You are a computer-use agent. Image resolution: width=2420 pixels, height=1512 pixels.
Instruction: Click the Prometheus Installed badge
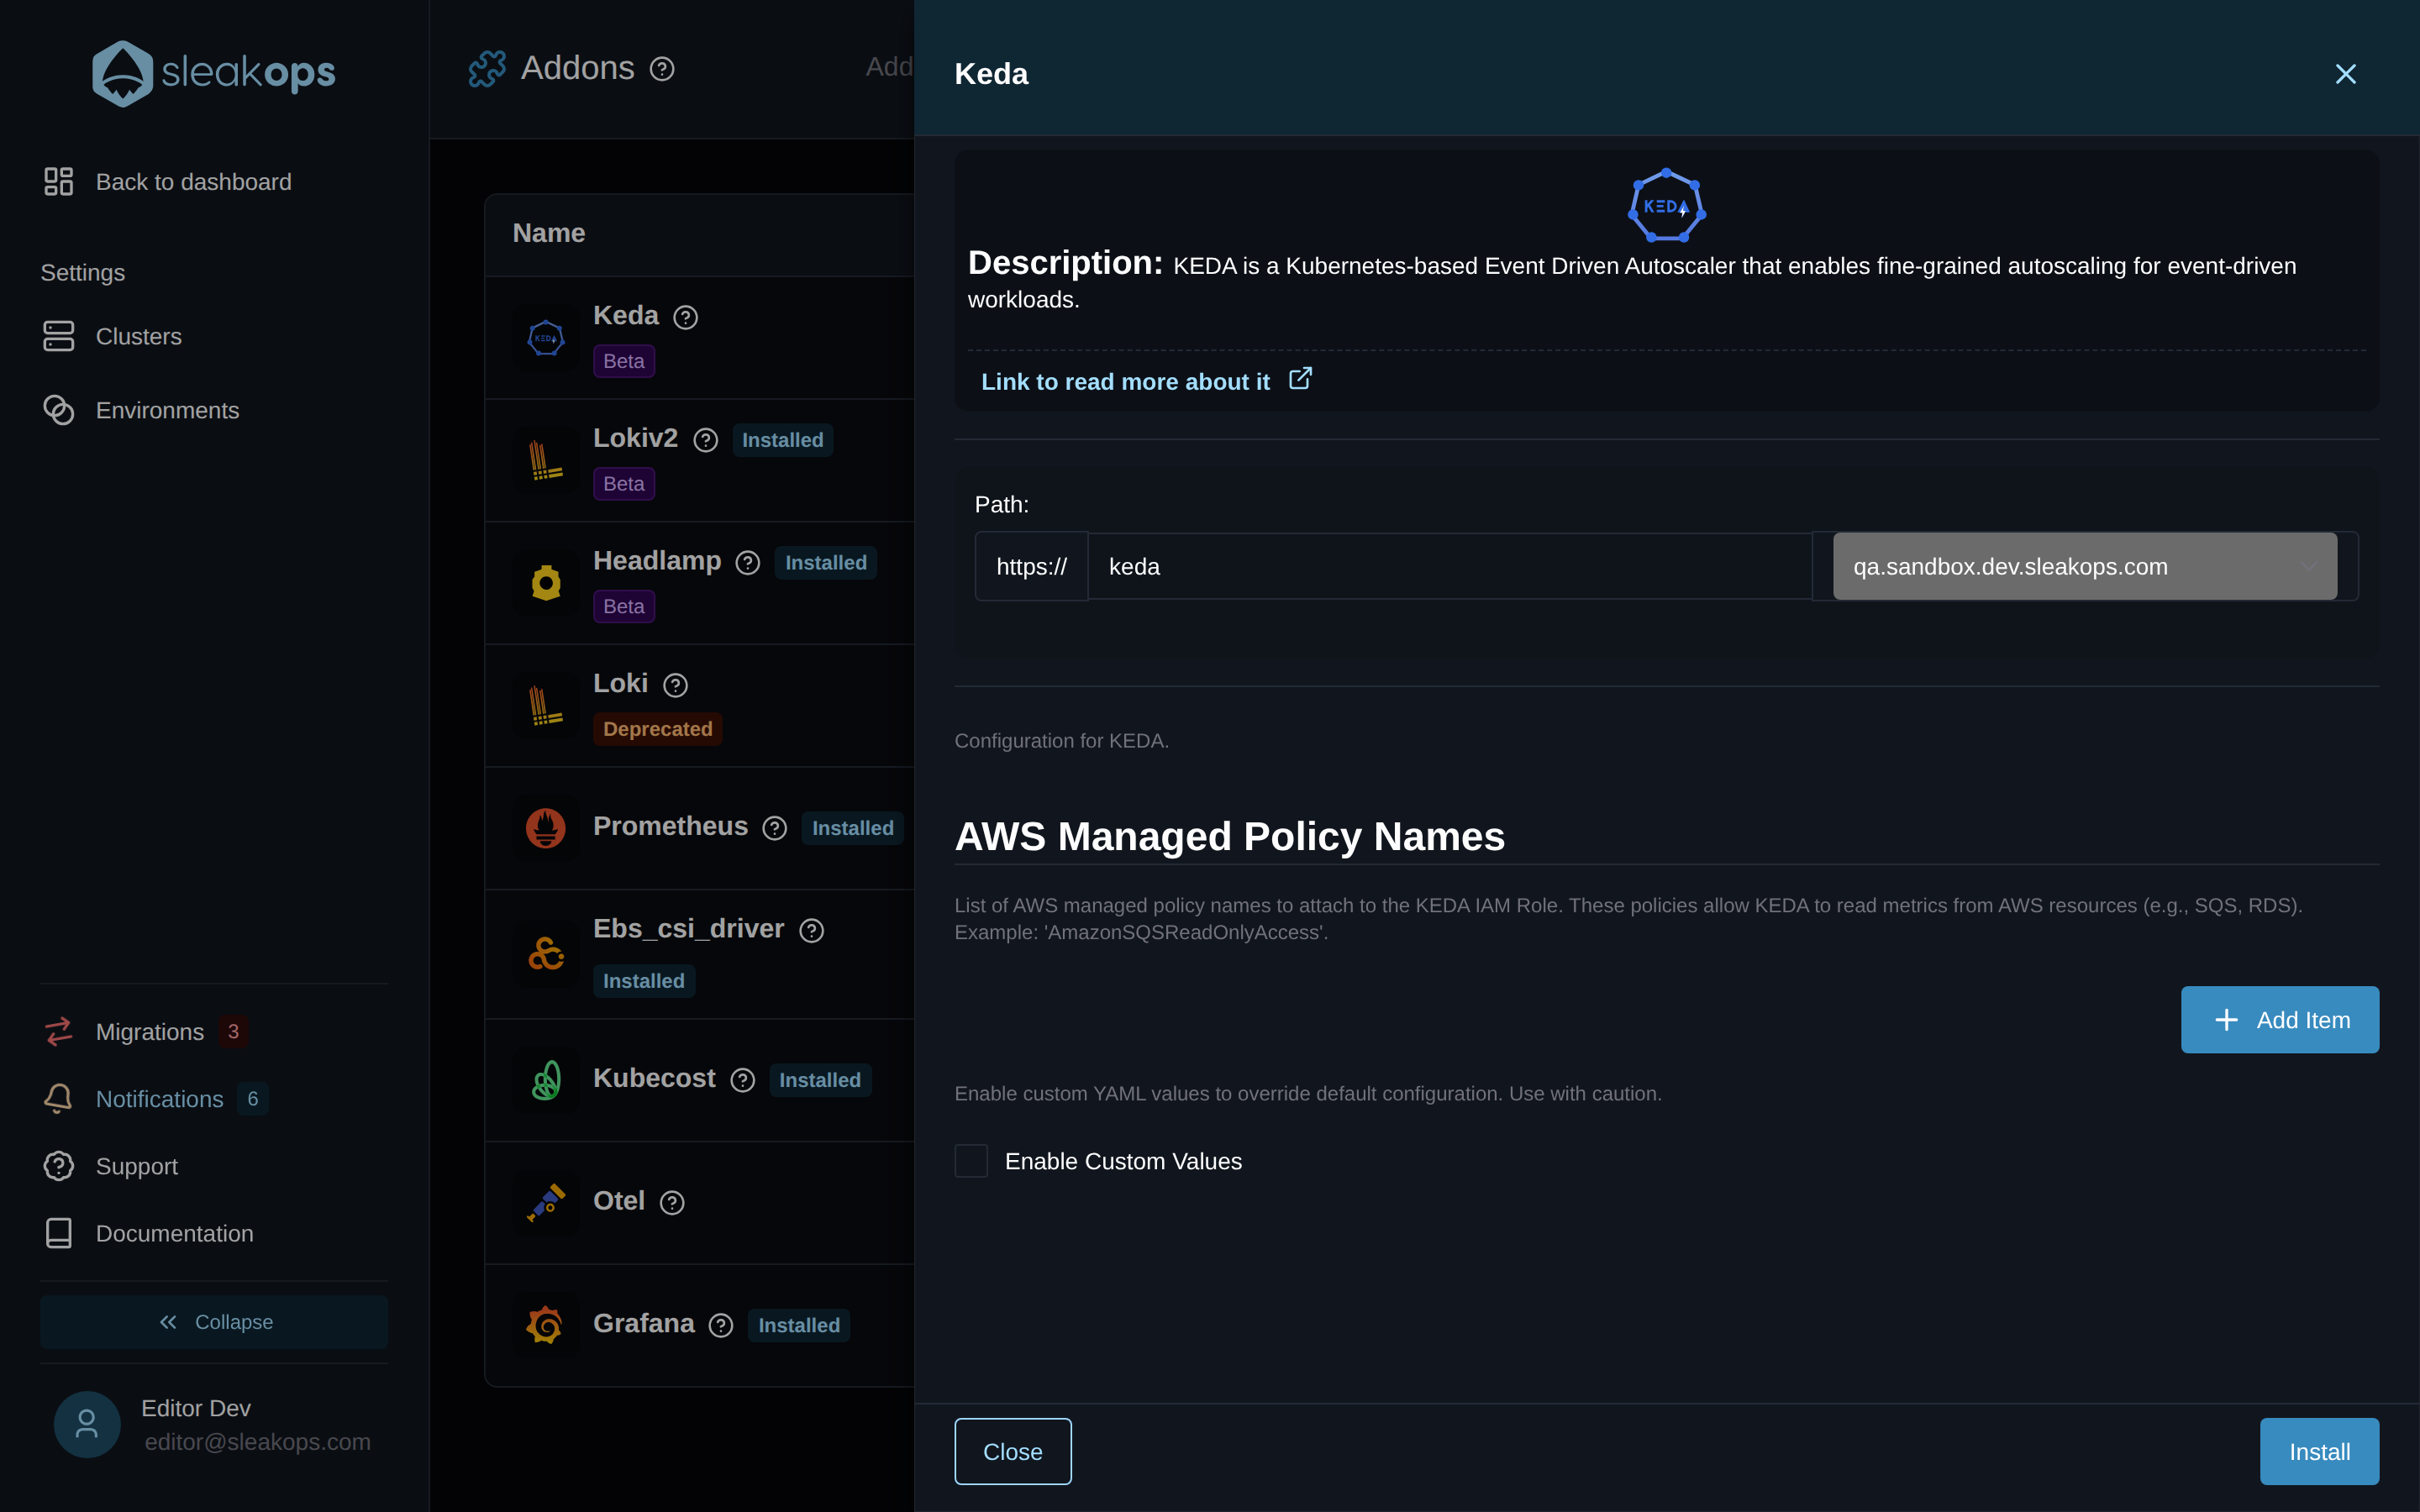point(852,828)
